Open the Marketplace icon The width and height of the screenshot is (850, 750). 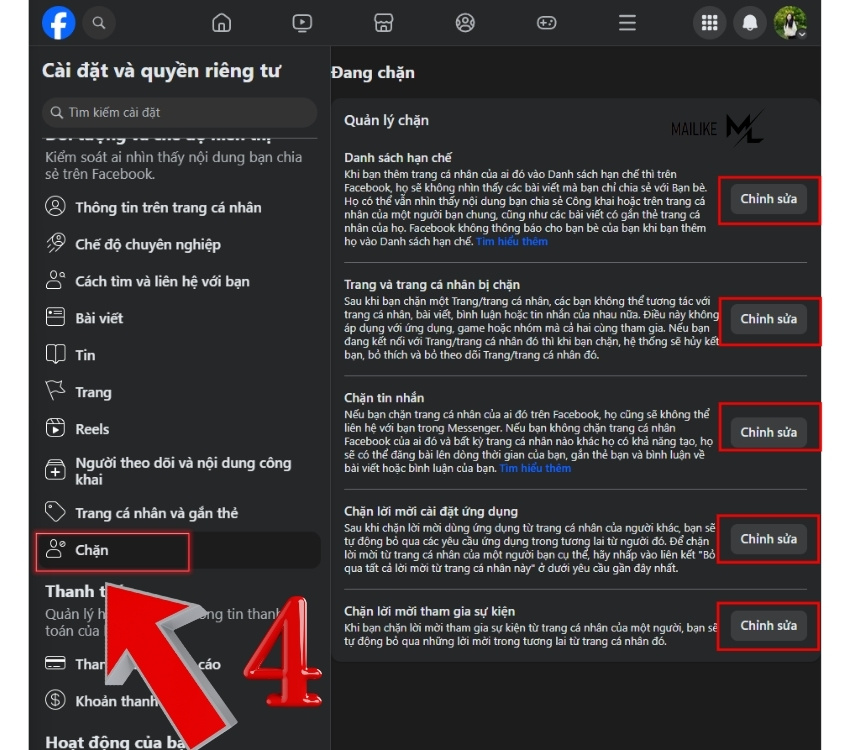click(383, 23)
